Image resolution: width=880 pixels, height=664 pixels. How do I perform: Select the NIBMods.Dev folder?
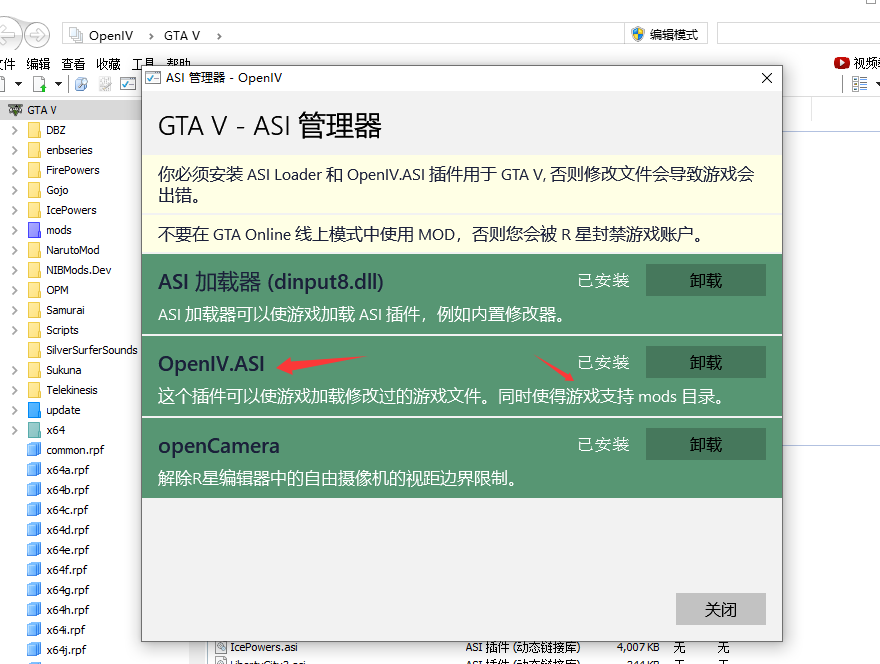click(x=79, y=270)
